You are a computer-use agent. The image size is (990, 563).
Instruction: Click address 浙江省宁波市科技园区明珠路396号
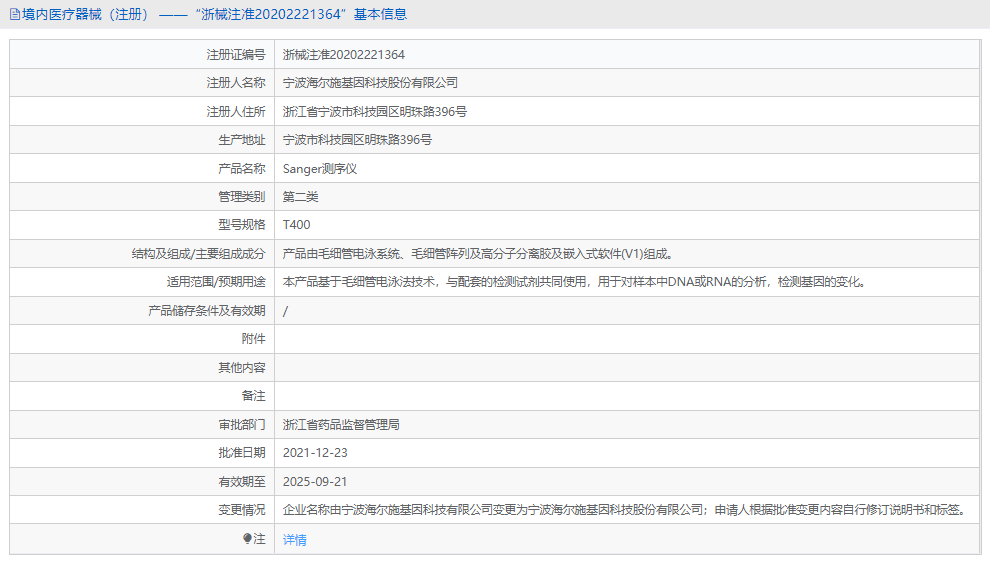[374, 112]
